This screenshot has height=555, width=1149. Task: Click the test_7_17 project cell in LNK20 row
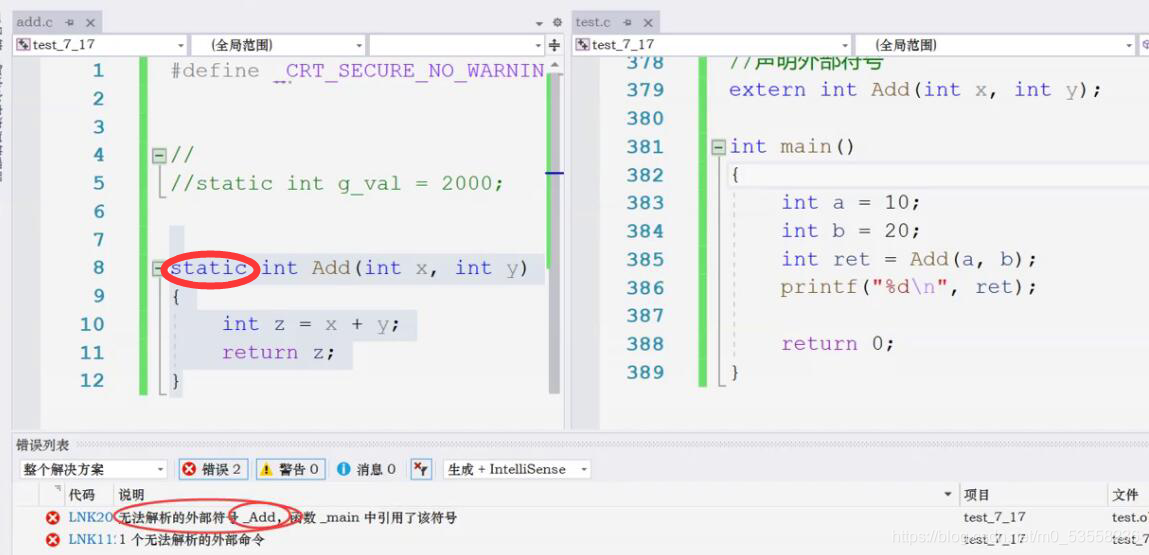(995, 518)
